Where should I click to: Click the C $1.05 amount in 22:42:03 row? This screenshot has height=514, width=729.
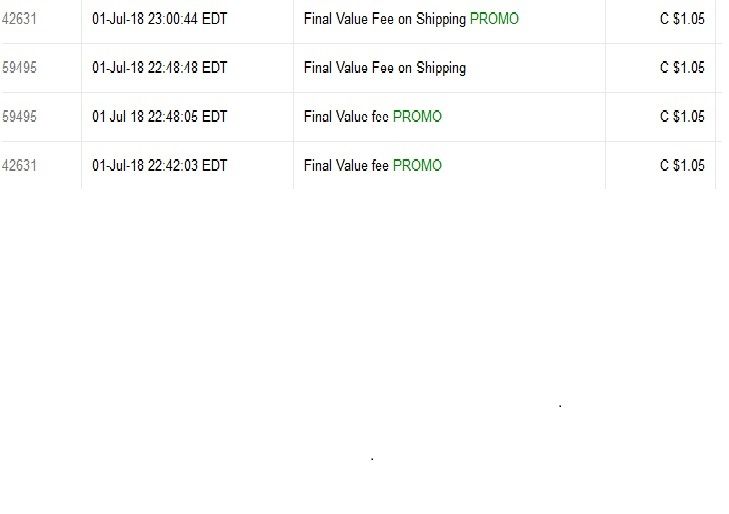682,166
